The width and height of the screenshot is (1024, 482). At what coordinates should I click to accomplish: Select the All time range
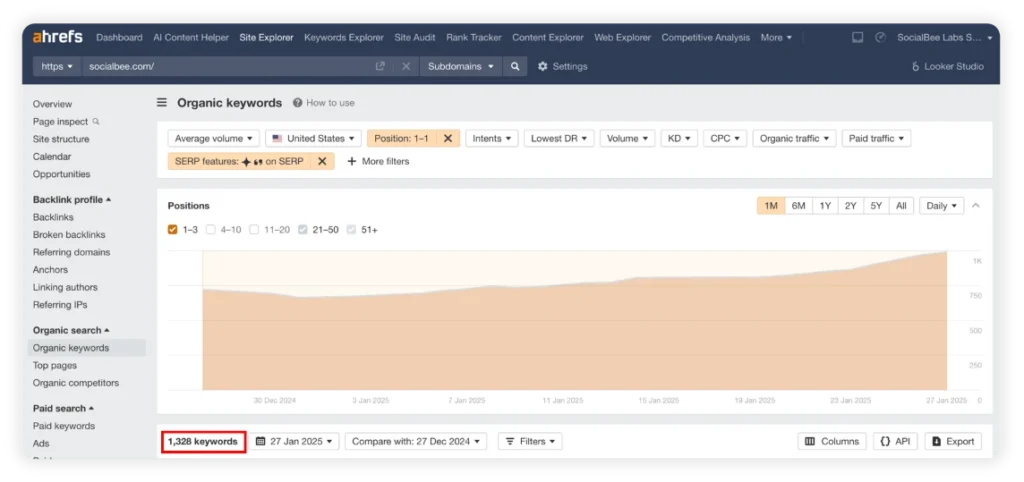point(901,206)
